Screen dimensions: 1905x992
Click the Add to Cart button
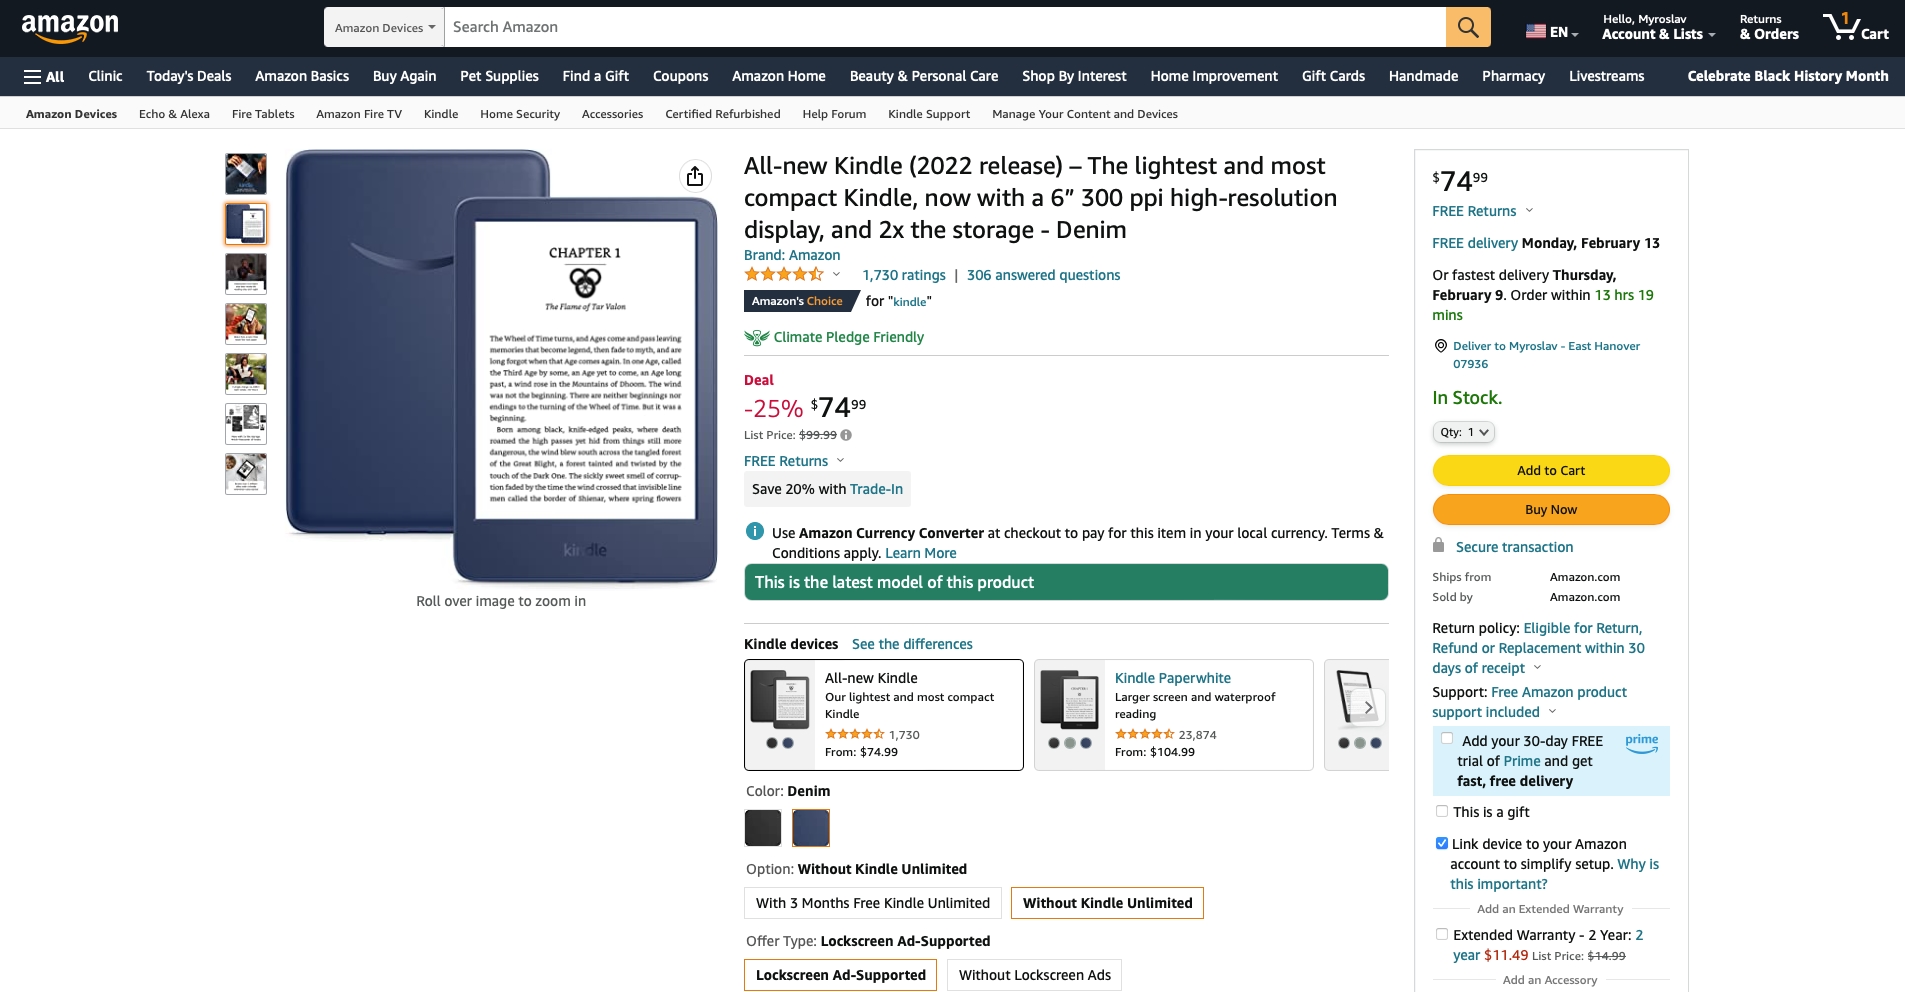pos(1551,470)
